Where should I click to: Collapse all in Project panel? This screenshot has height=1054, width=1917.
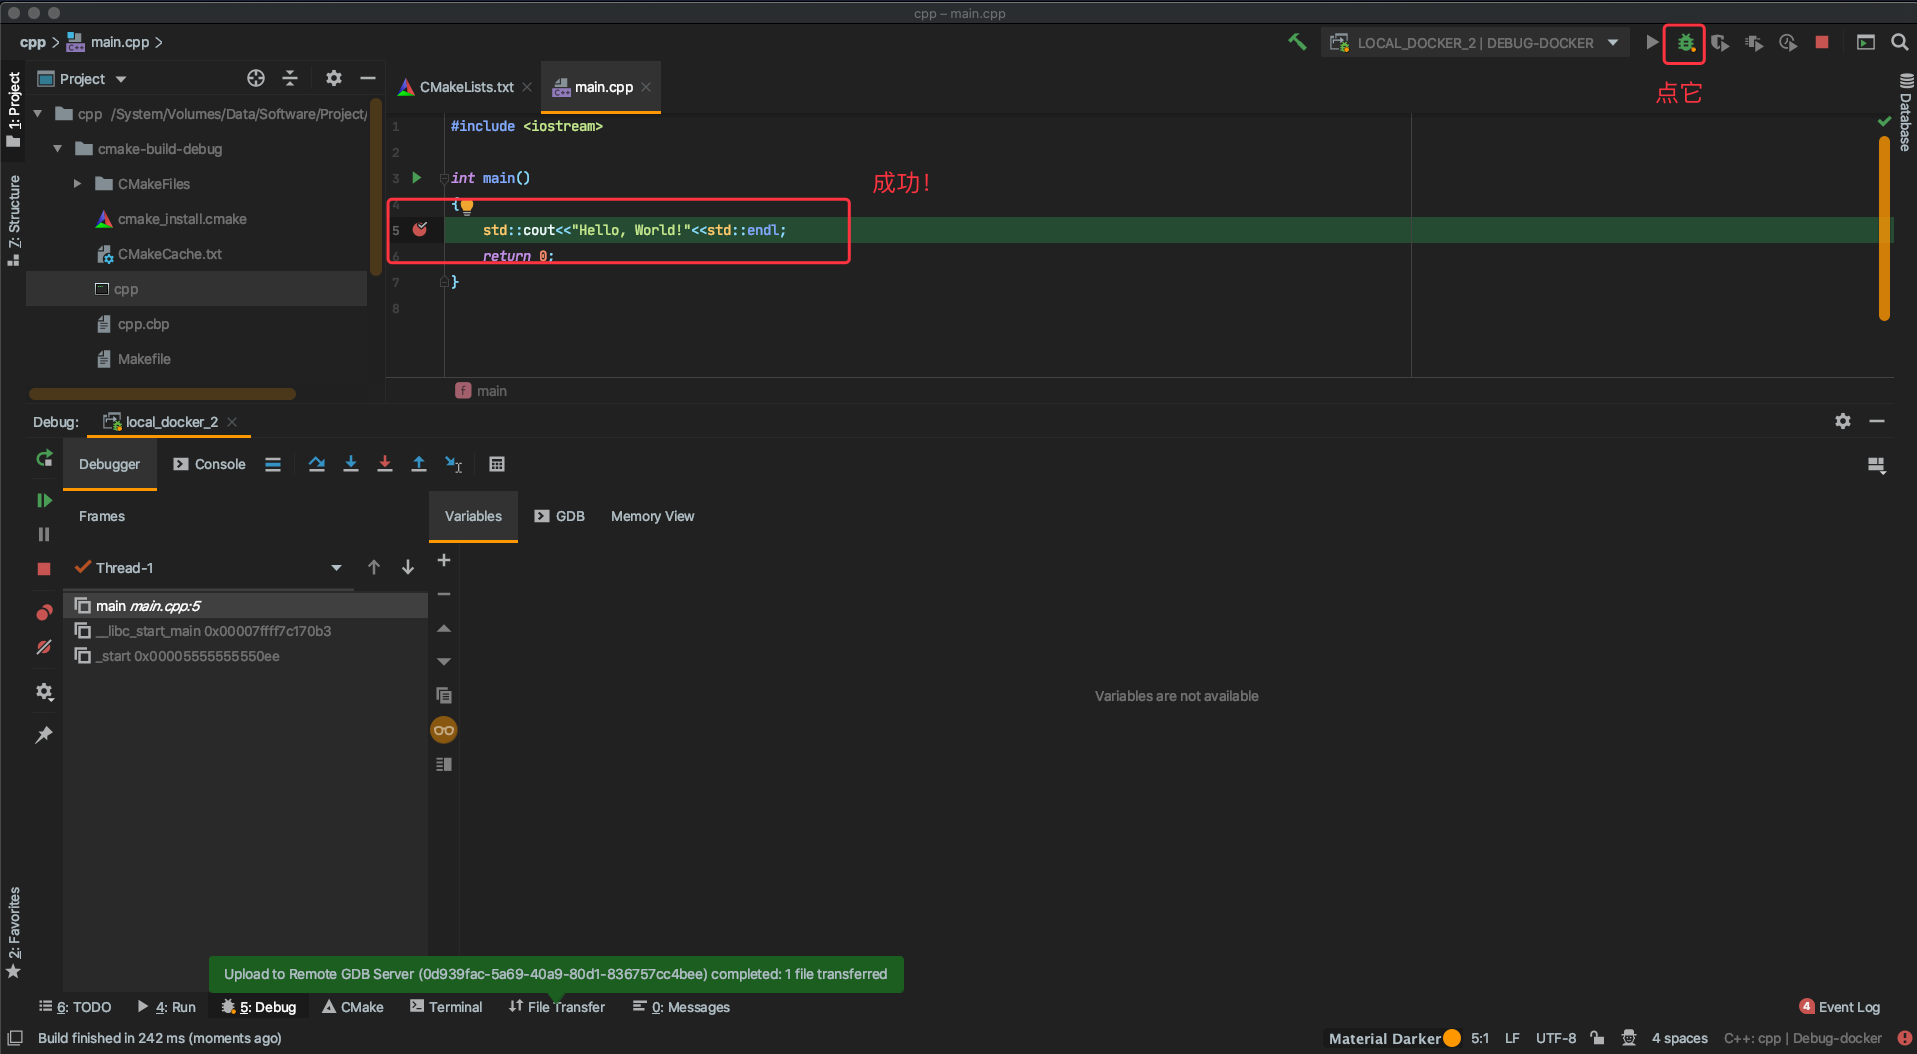pyautogui.click(x=290, y=78)
